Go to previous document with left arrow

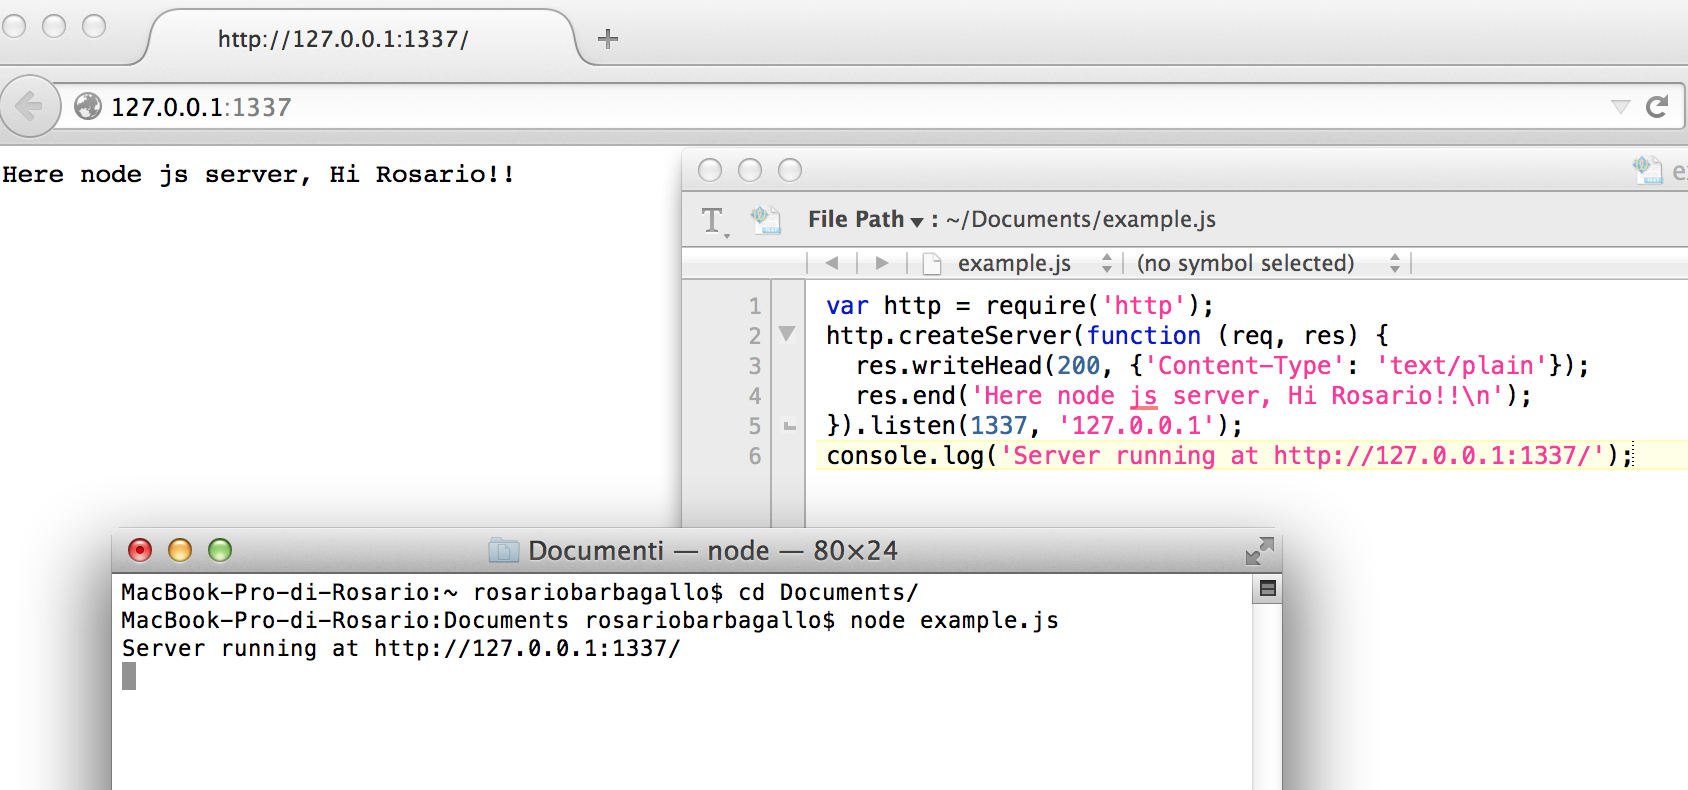tap(832, 263)
